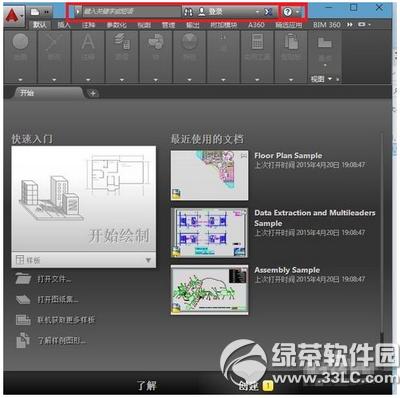Click the Layers panel stacked sheets icon
This screenshot has width=400, height=398.
tap(122, 41)
